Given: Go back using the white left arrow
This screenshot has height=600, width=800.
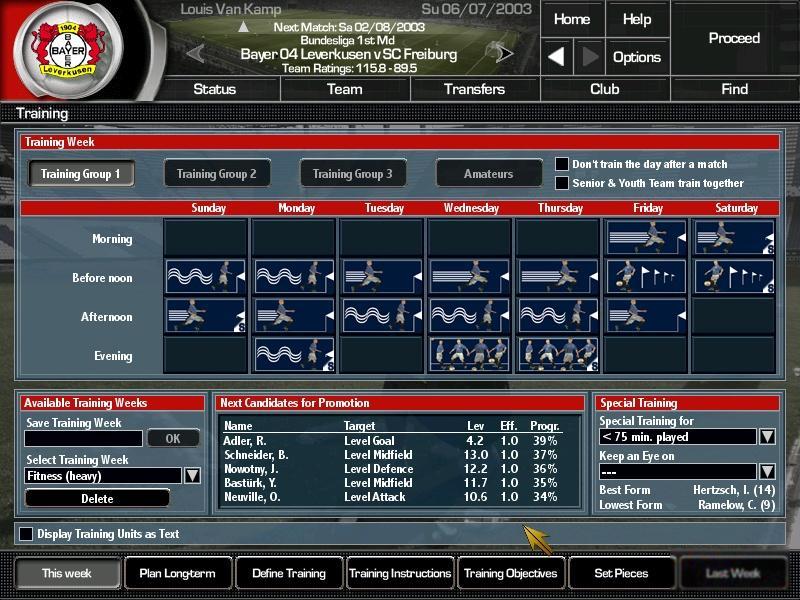Looking at the screenshot, I should (x=557, y=57).
